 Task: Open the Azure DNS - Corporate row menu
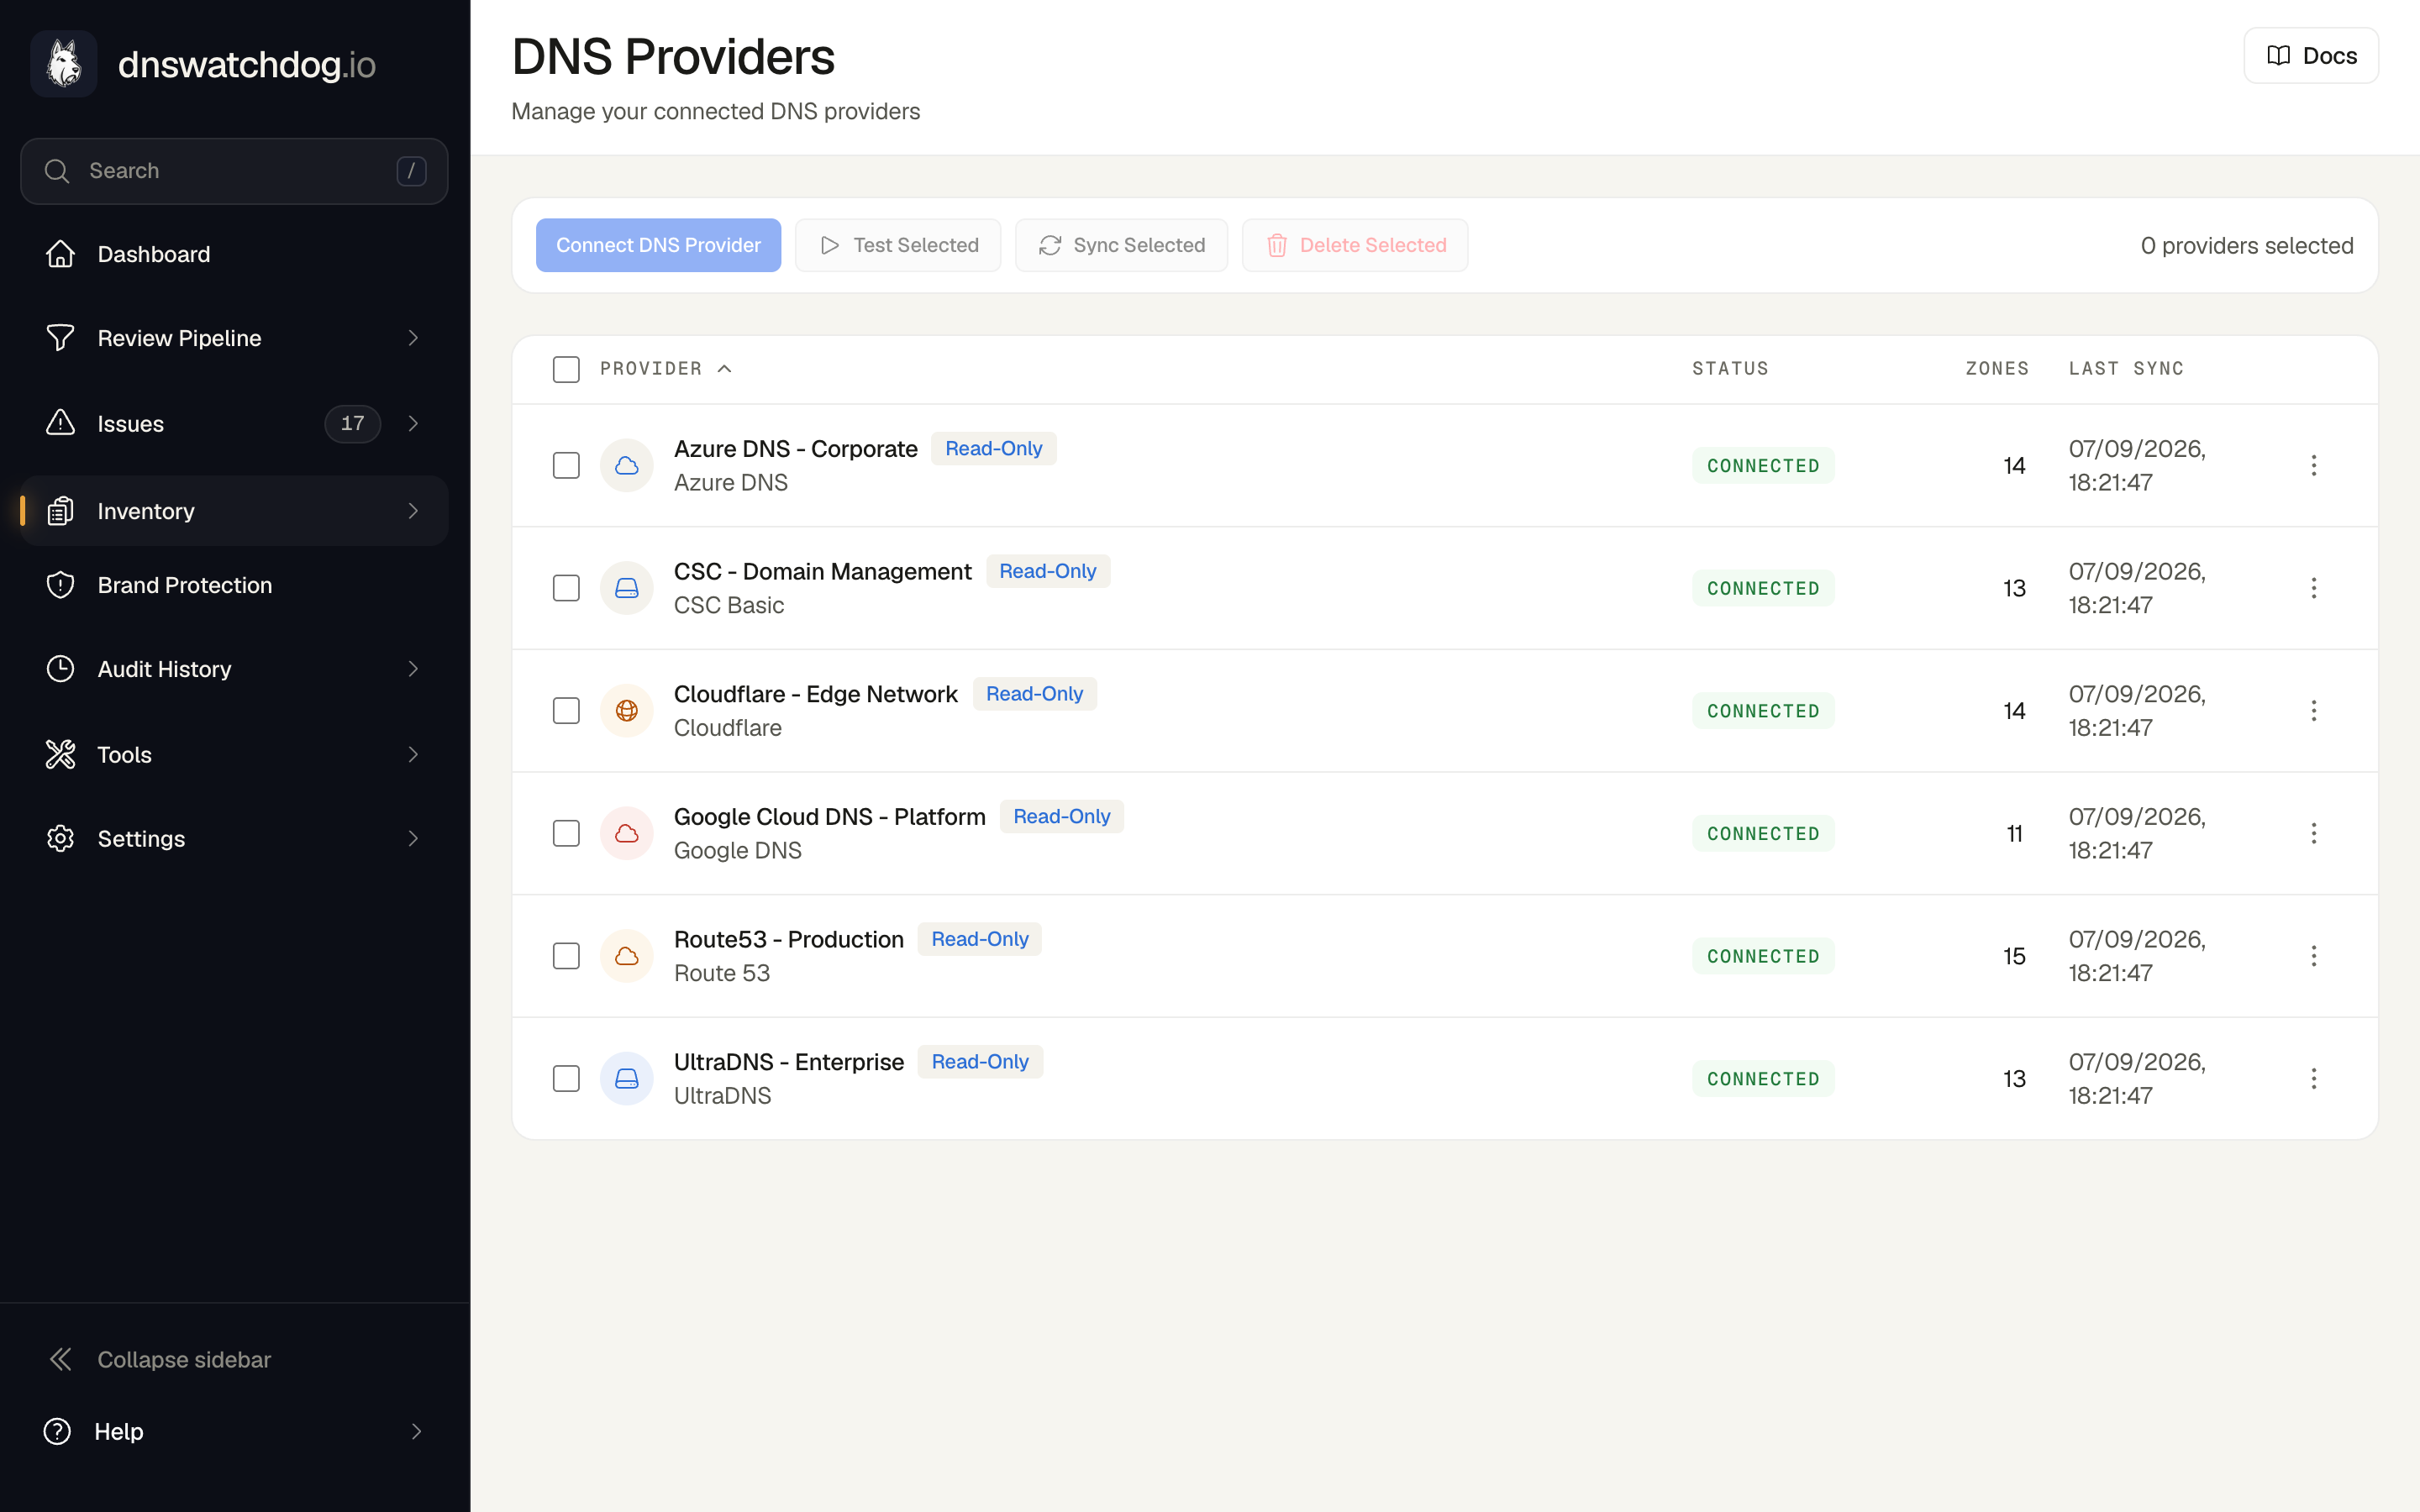coord(2313,465)
